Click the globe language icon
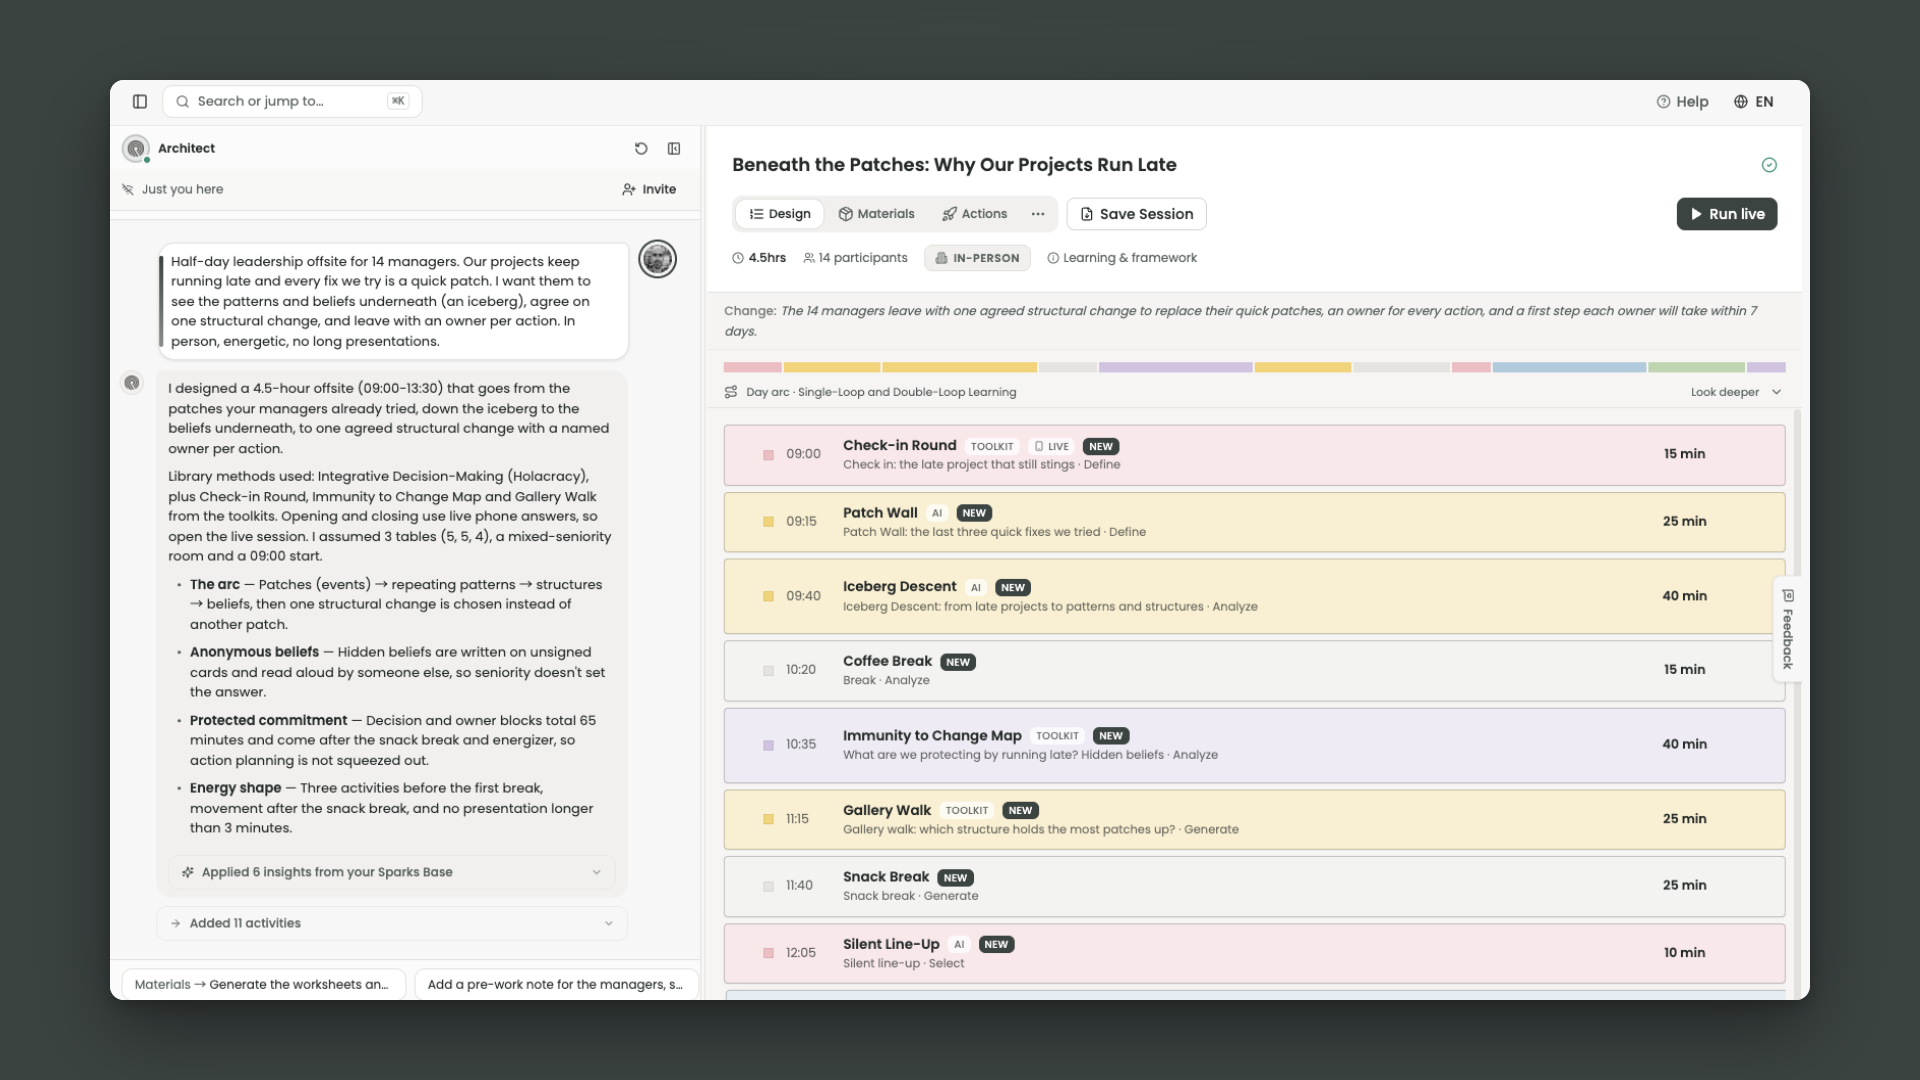1920x1080 pixels. coord(1741,102)
